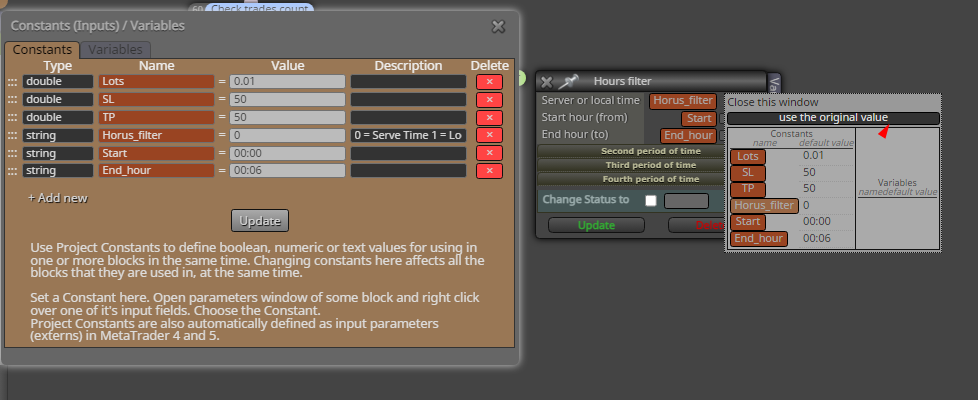978x400 pixels.
Task: Grab the drag handle of TP row
Action: coord(12,118)
